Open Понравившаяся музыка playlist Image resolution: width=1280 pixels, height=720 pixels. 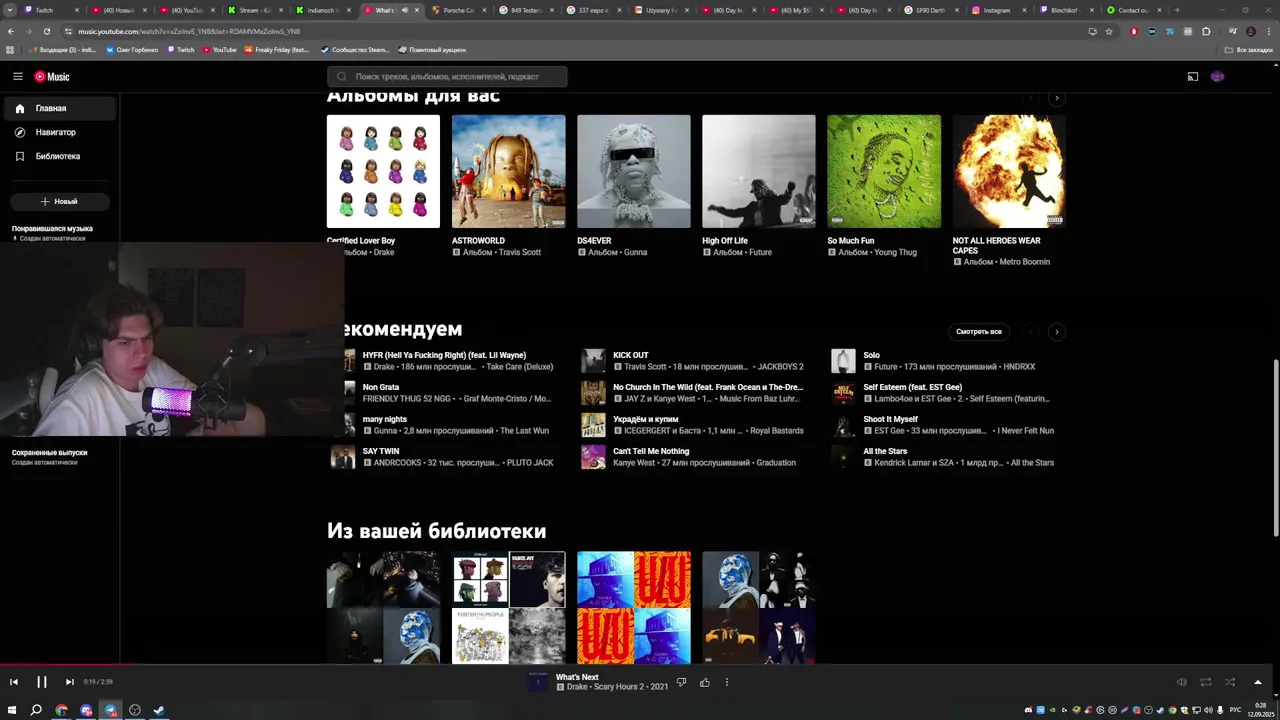[52, 232]
